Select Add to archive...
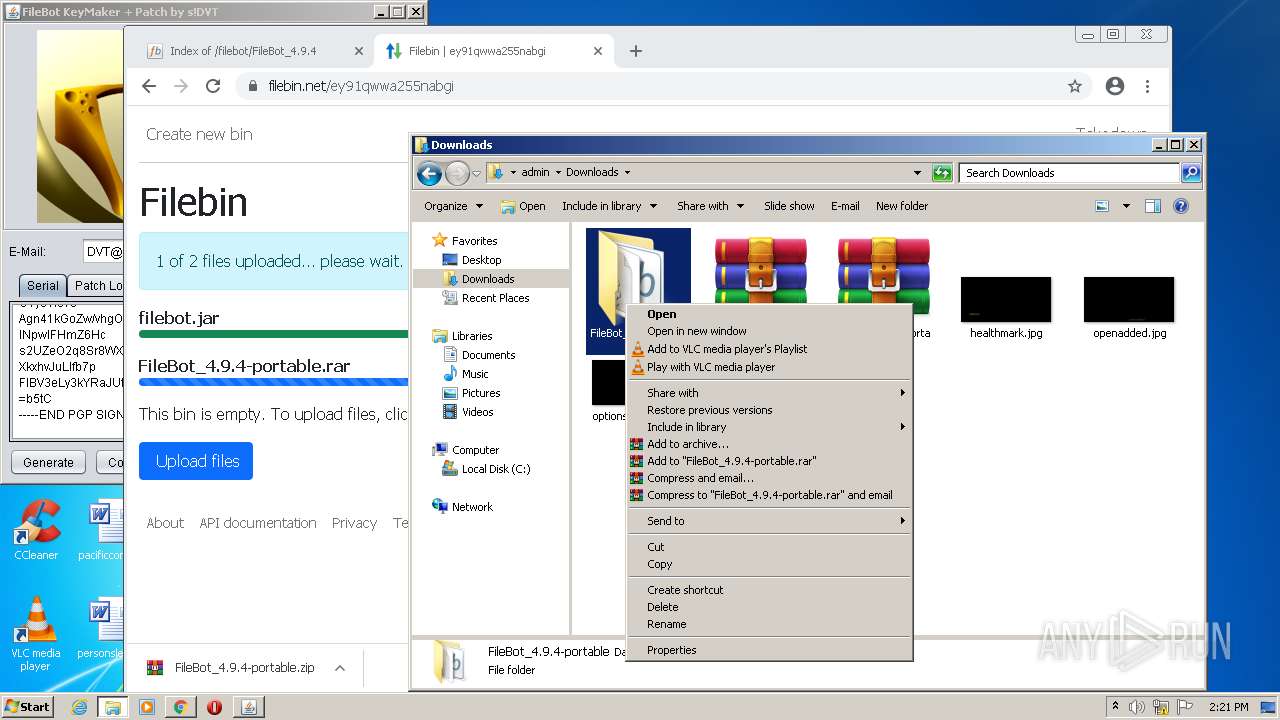Image resolution: width=1280 pixels, height=720 pixels. [x=769, y=444]
